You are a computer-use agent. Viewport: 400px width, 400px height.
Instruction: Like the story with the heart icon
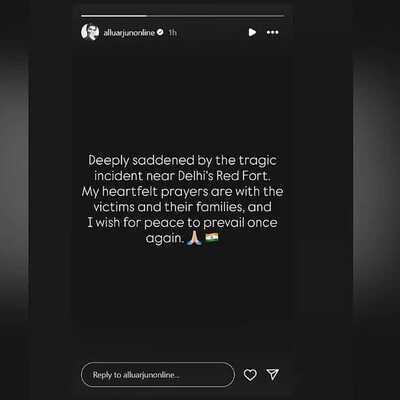(x=250, y=375)
